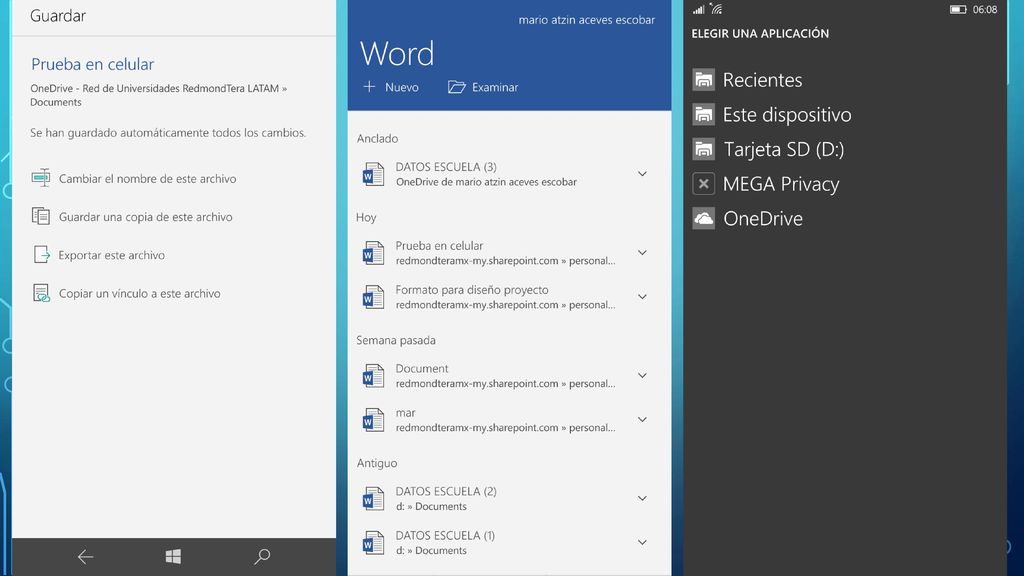Tap the Word icon of Formato para diseño proyecto
The width and height of the screenshot is (1024, 576).
click(373, 297)
